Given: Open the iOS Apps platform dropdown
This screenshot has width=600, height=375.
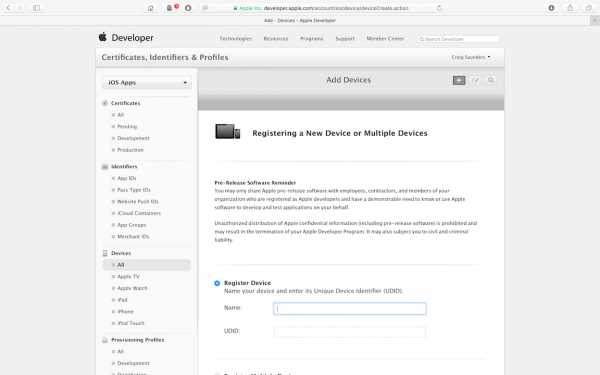Looking at the screenshot, I should click(x=147, y=83).
